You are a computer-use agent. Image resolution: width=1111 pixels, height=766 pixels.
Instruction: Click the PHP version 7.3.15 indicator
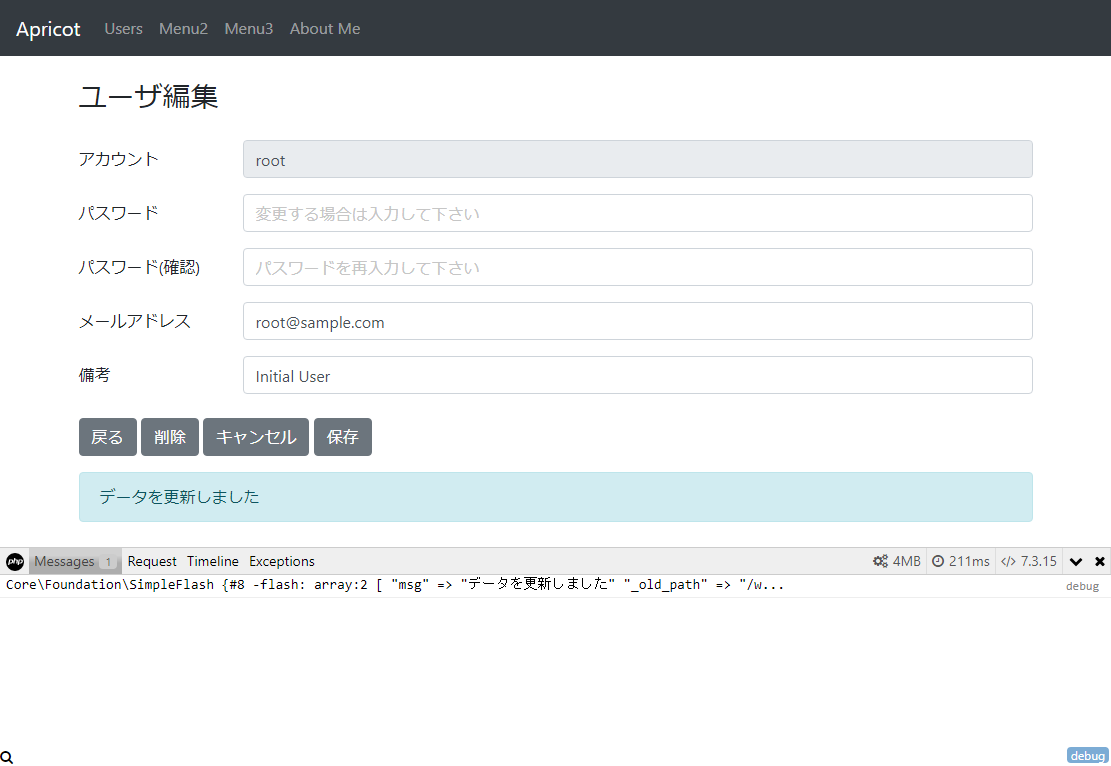click(1029, 561)
